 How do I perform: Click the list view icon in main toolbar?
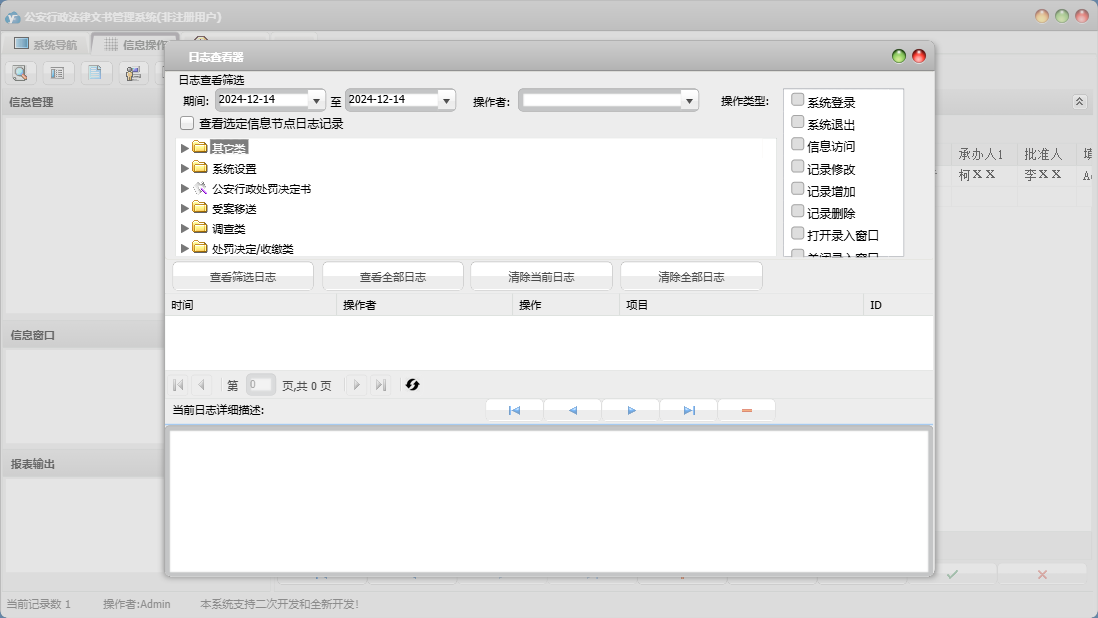[x=57, y=72]
